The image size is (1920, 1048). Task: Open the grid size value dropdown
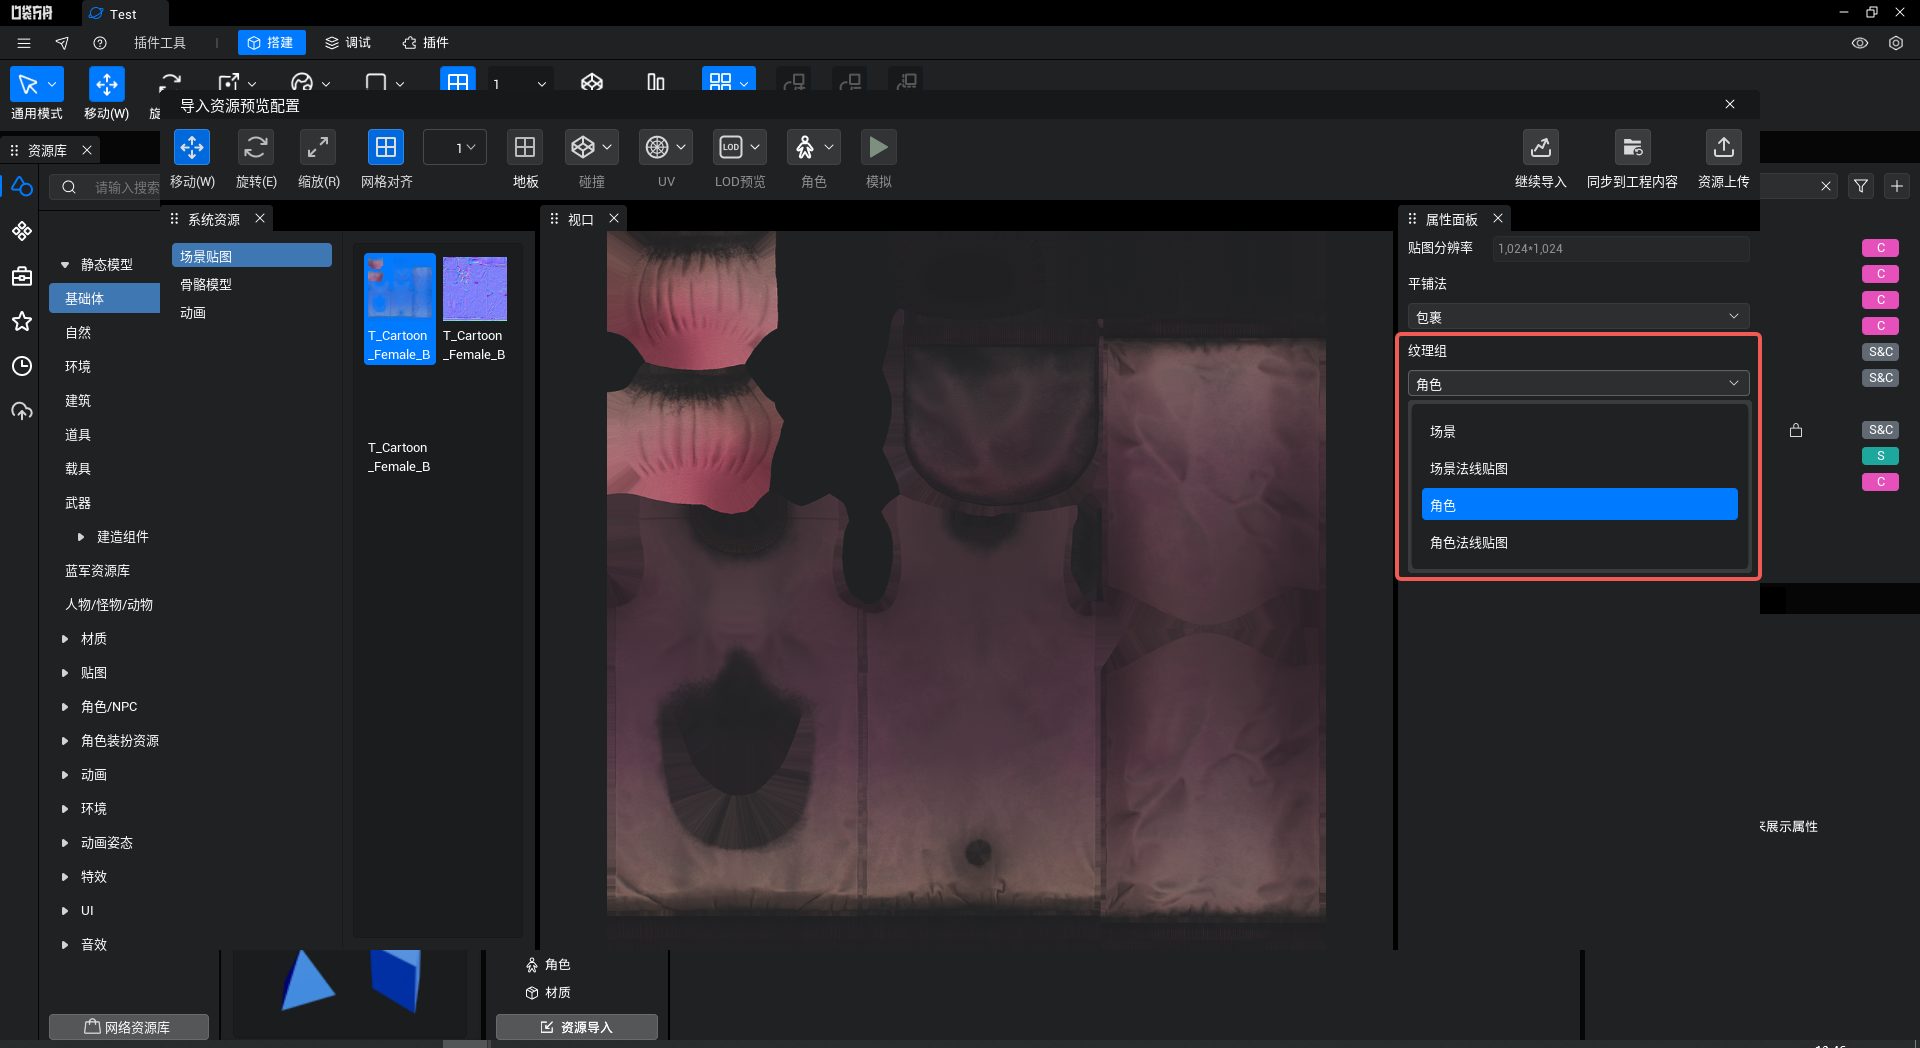point(455,148)
